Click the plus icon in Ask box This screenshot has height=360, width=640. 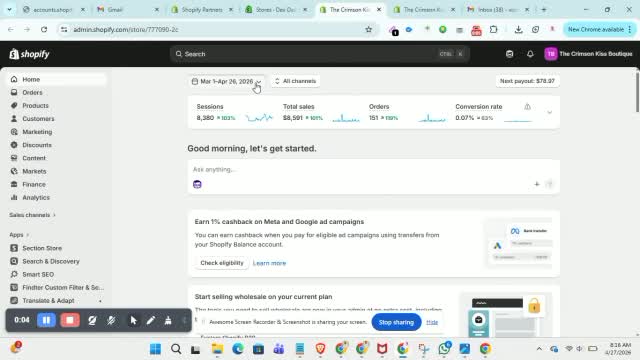click(x=537, y=184)
